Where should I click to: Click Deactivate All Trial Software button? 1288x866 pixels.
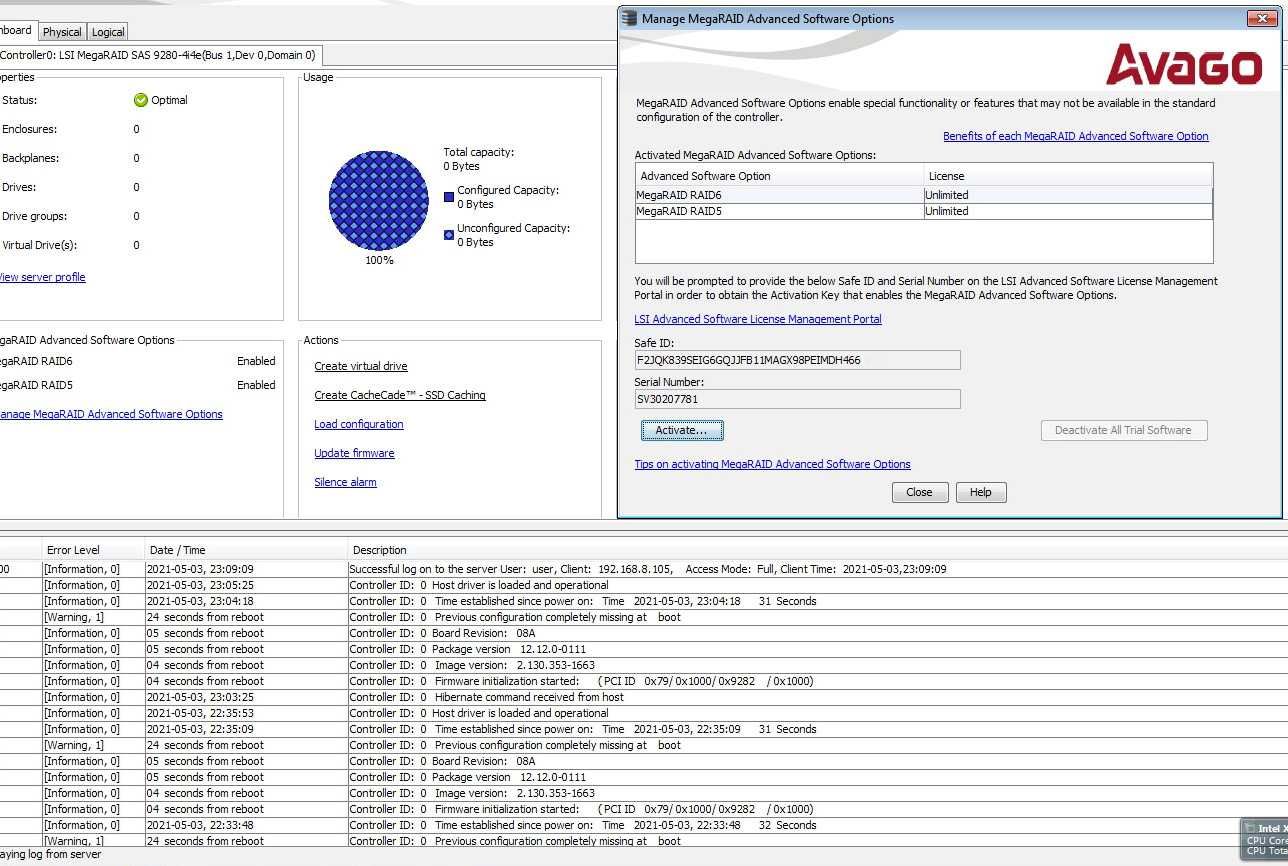(x=1124, y=430)
